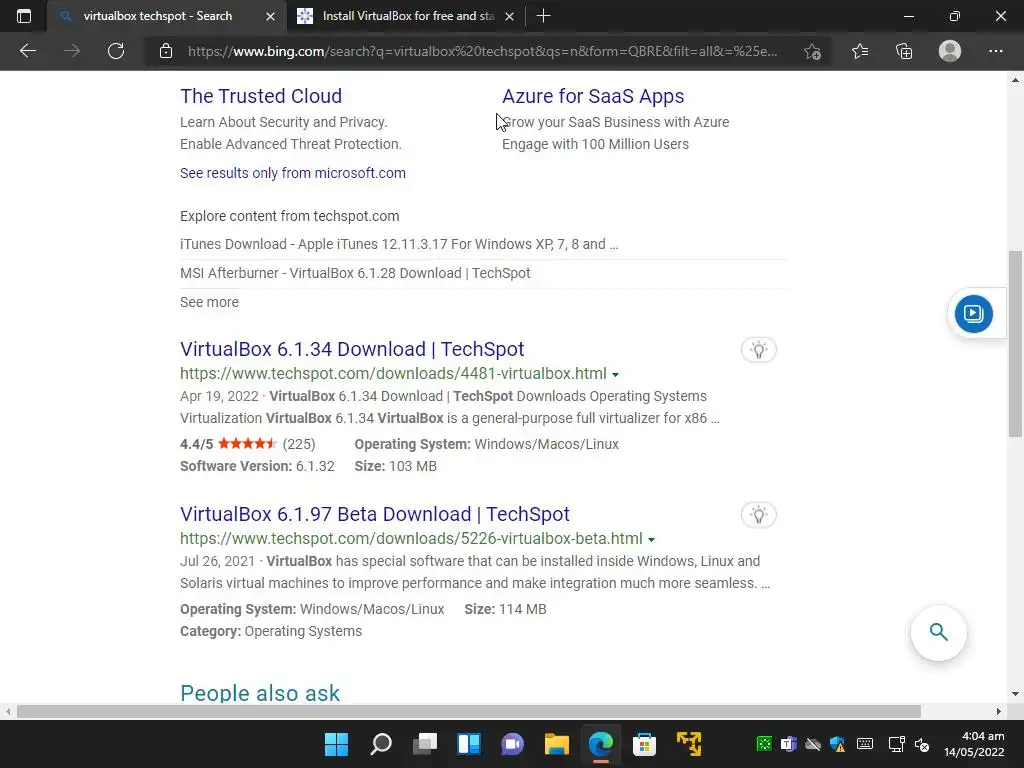
Task: Click the horizontal scrollbar thumb
Action: tap(468, 711)
